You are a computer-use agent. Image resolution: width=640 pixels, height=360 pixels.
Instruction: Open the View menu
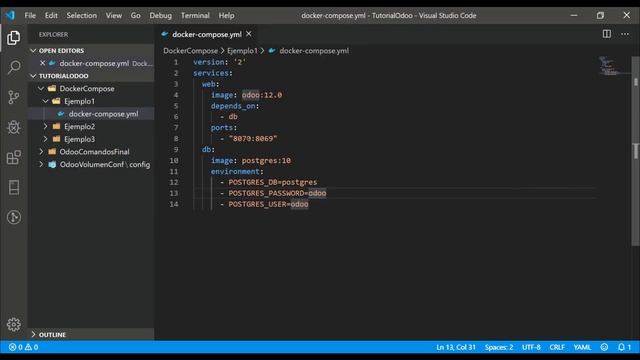(114, 16)
